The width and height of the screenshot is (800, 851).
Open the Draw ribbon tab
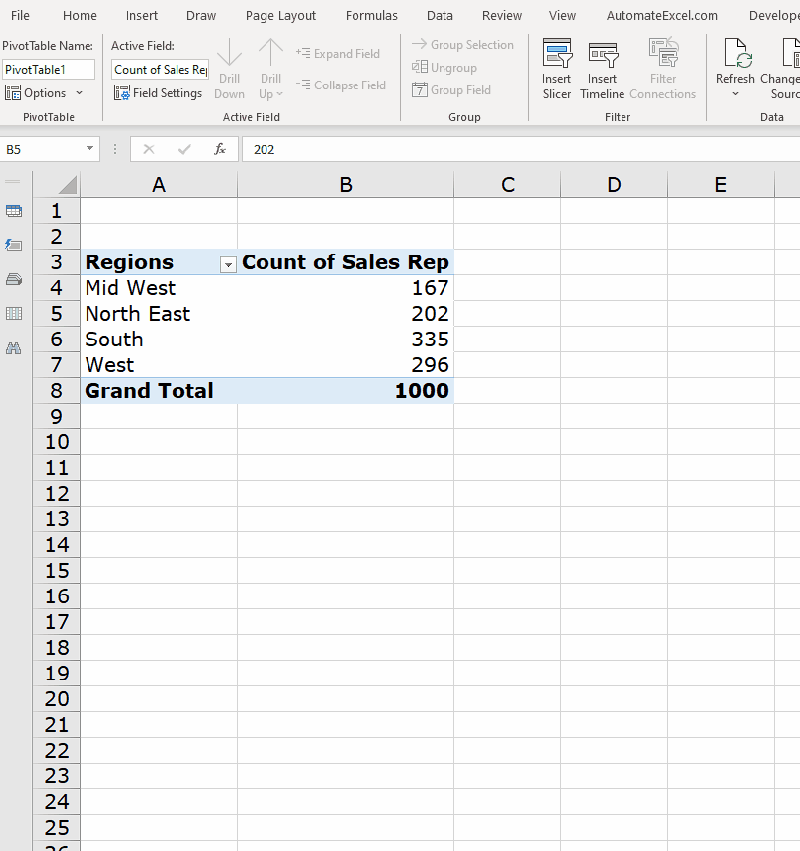coord(200,15)
